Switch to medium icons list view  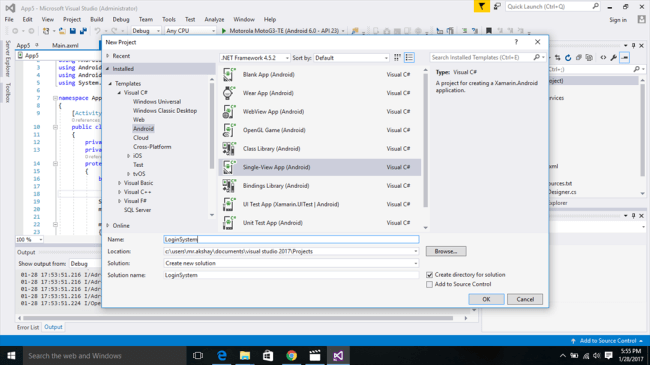[409, 58]
